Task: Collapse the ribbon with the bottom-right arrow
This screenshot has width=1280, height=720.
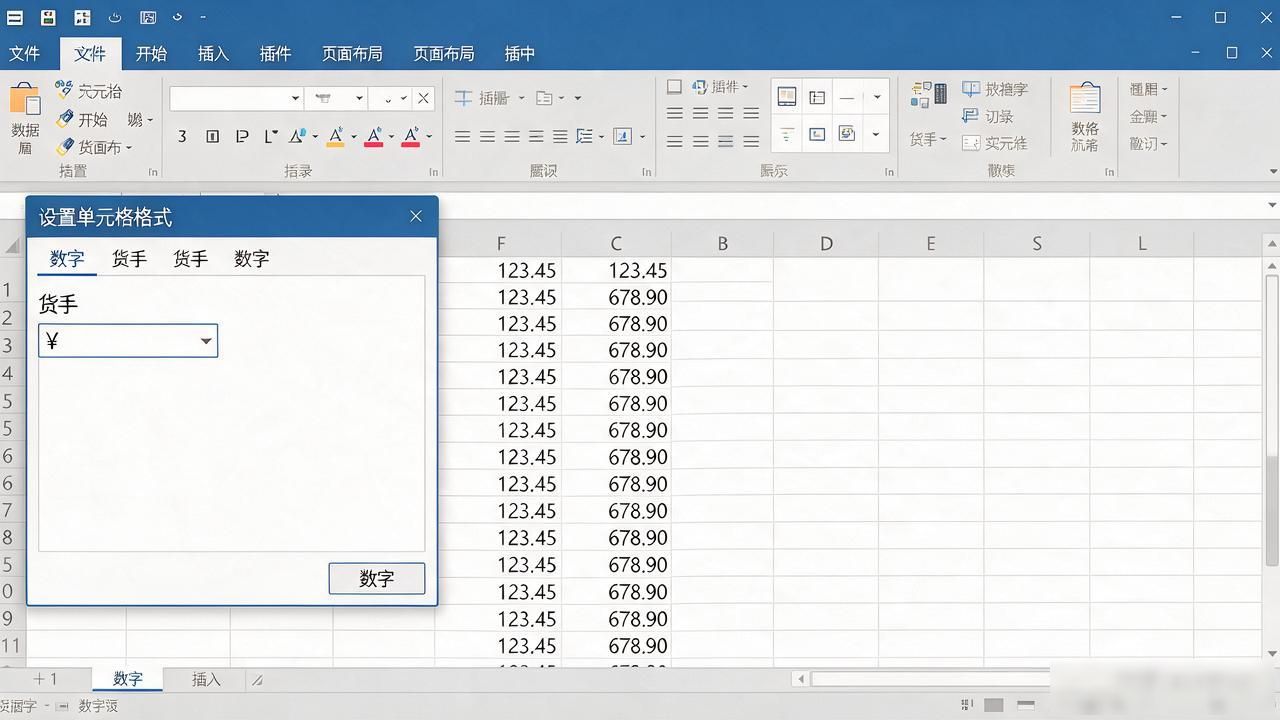Action: (x=1273, y=172)
